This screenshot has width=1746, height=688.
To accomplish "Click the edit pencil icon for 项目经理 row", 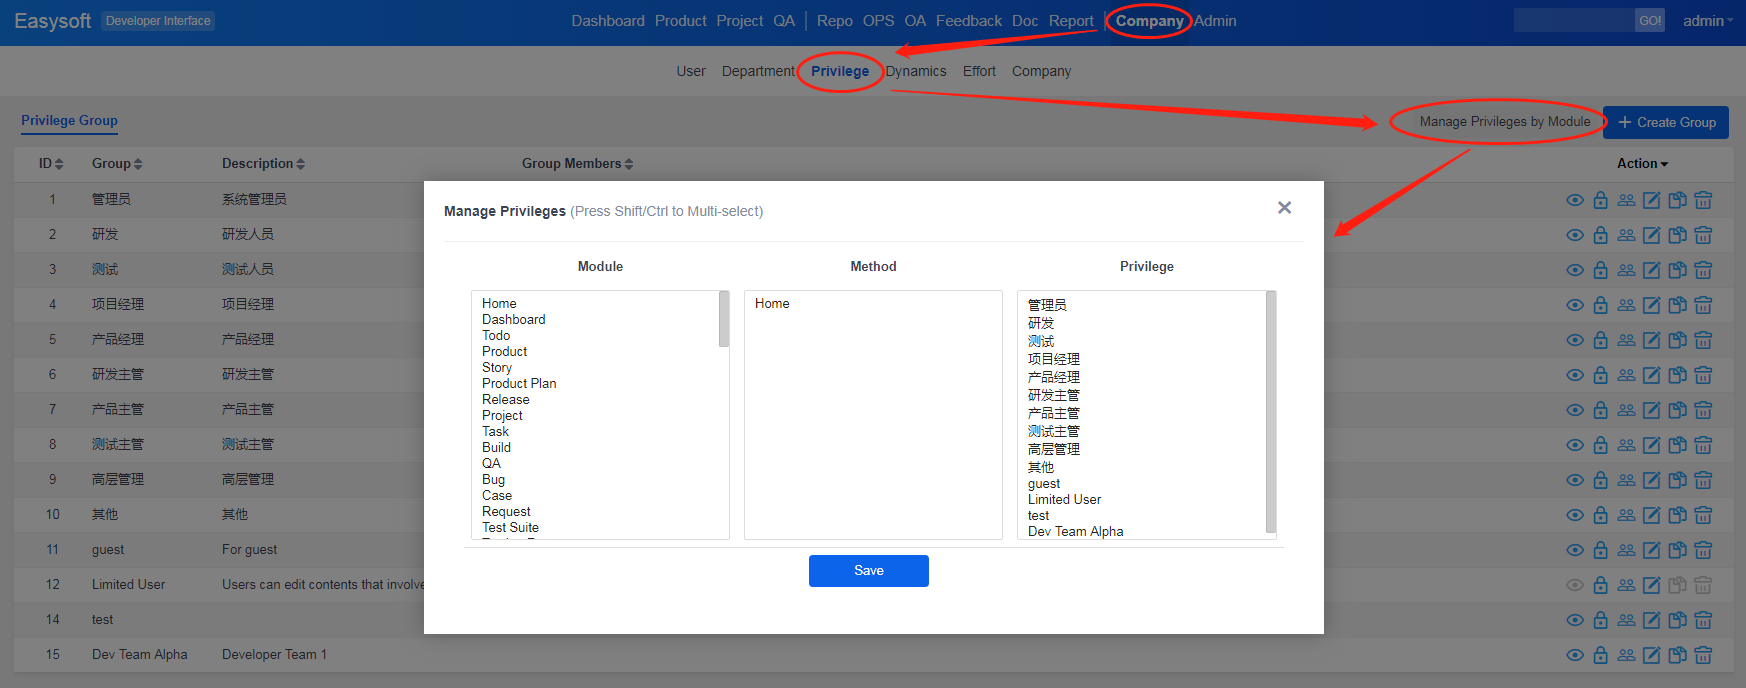I will point(1652,305).
